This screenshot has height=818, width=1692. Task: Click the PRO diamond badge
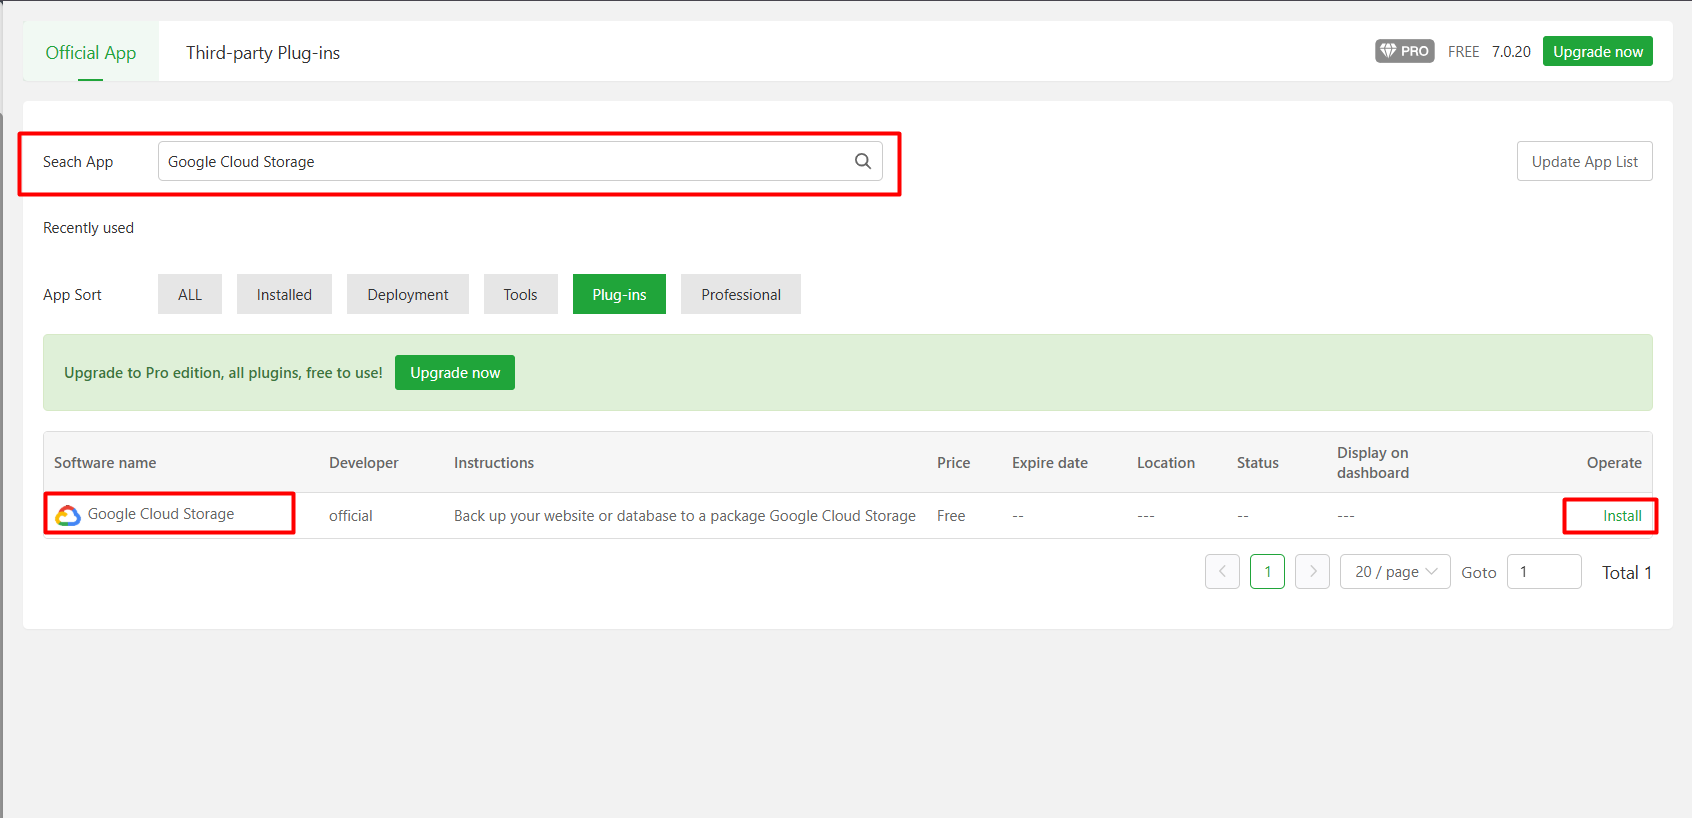click(1405, 51)
